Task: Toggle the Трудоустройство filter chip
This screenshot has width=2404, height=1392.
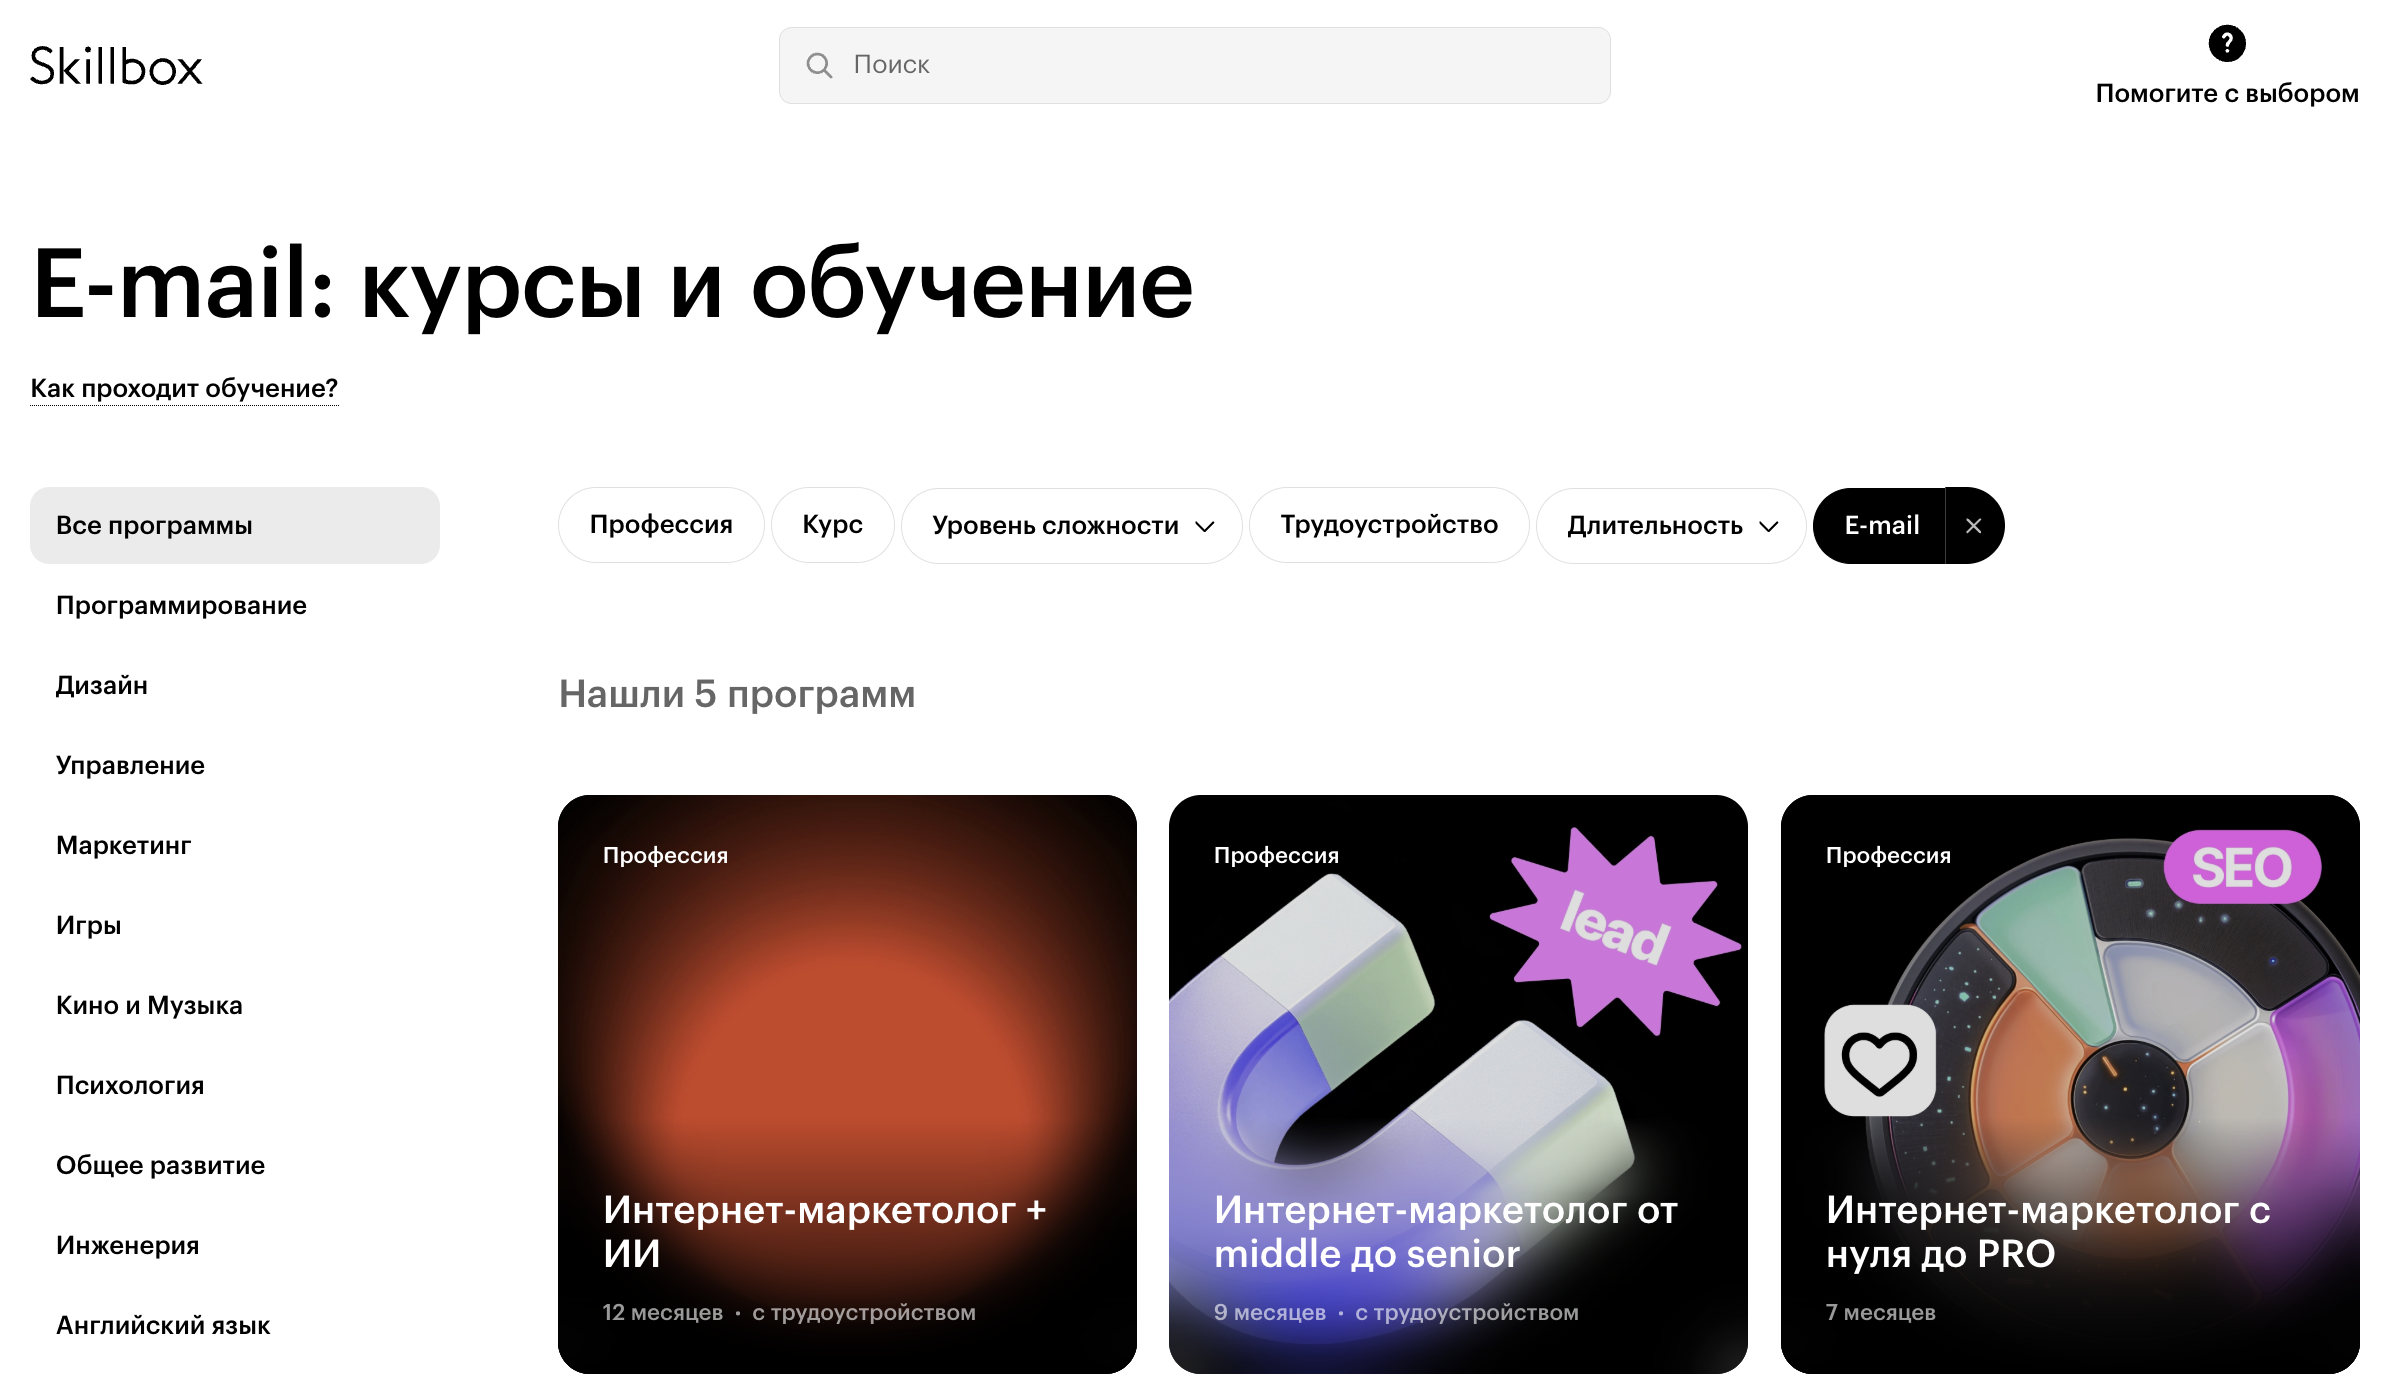Action: pyautogui.click(x=1389, y=525)
